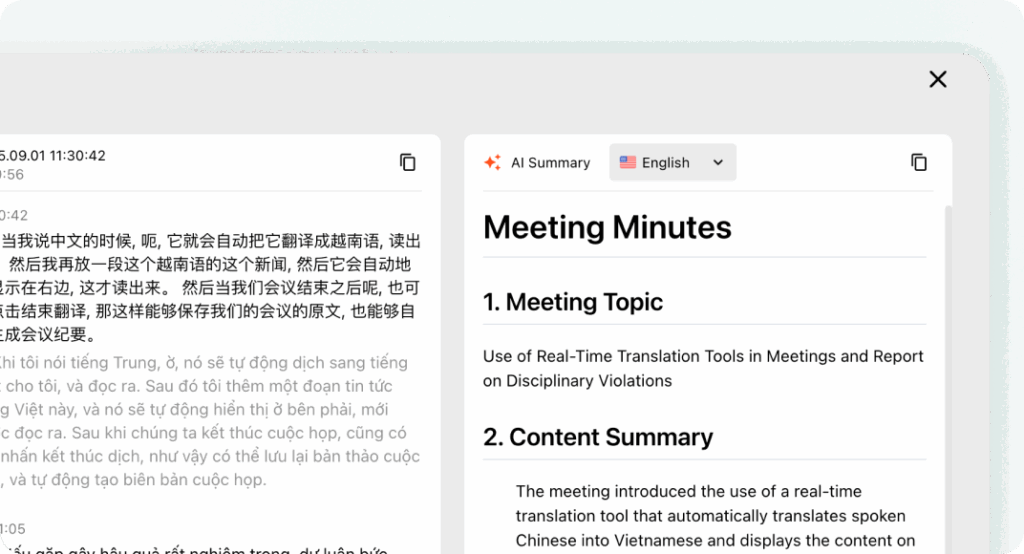Click the Chinese transcript line ending 读出

coord(210,241)
